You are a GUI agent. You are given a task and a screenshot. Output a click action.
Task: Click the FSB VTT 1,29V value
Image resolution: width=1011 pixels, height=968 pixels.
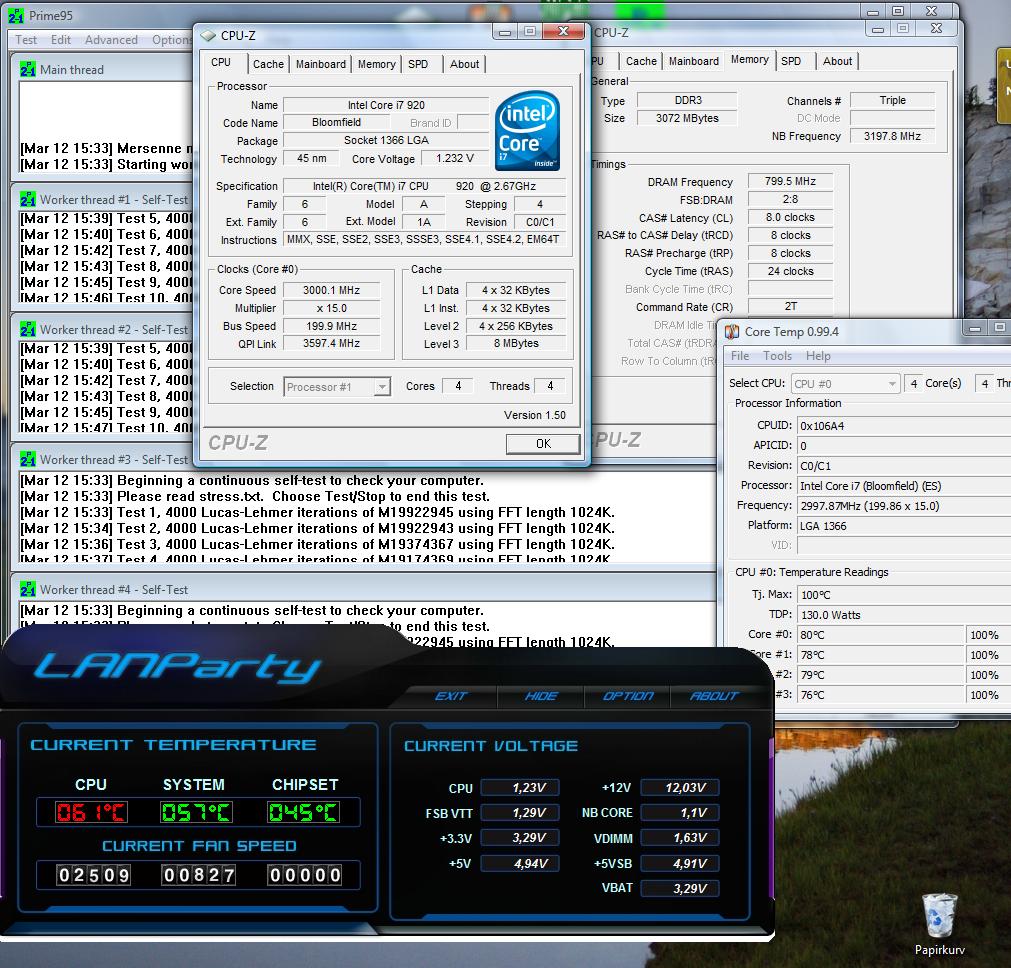[520, 813]
